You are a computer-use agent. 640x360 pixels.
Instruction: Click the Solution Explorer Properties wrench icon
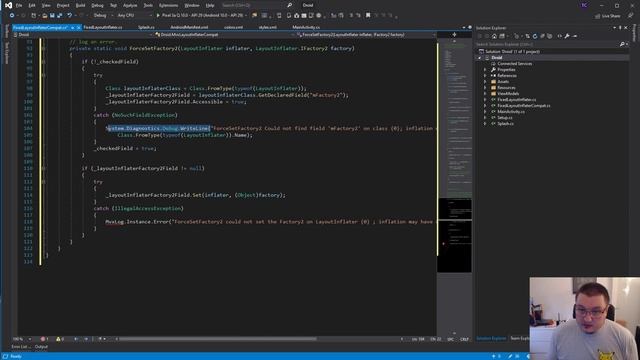(567, 36)
